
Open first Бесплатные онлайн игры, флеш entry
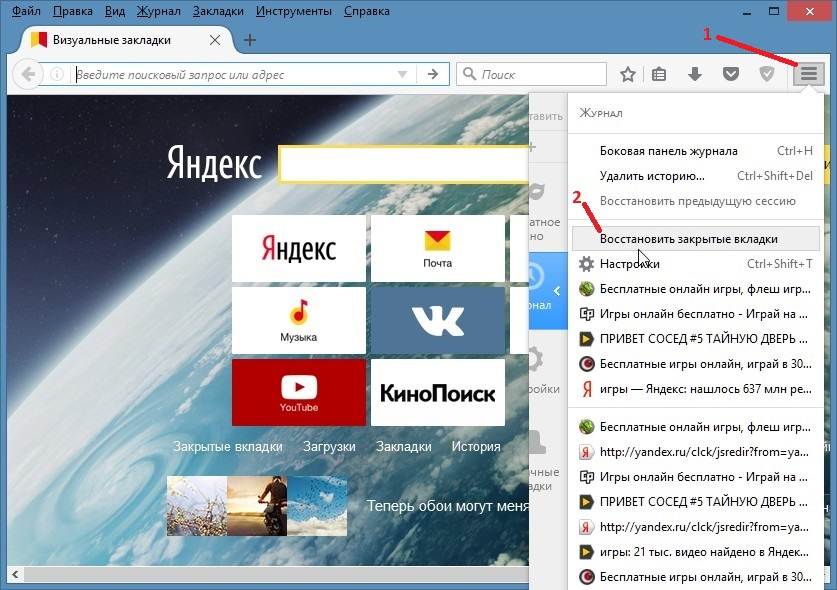click(x=696, y=289)
